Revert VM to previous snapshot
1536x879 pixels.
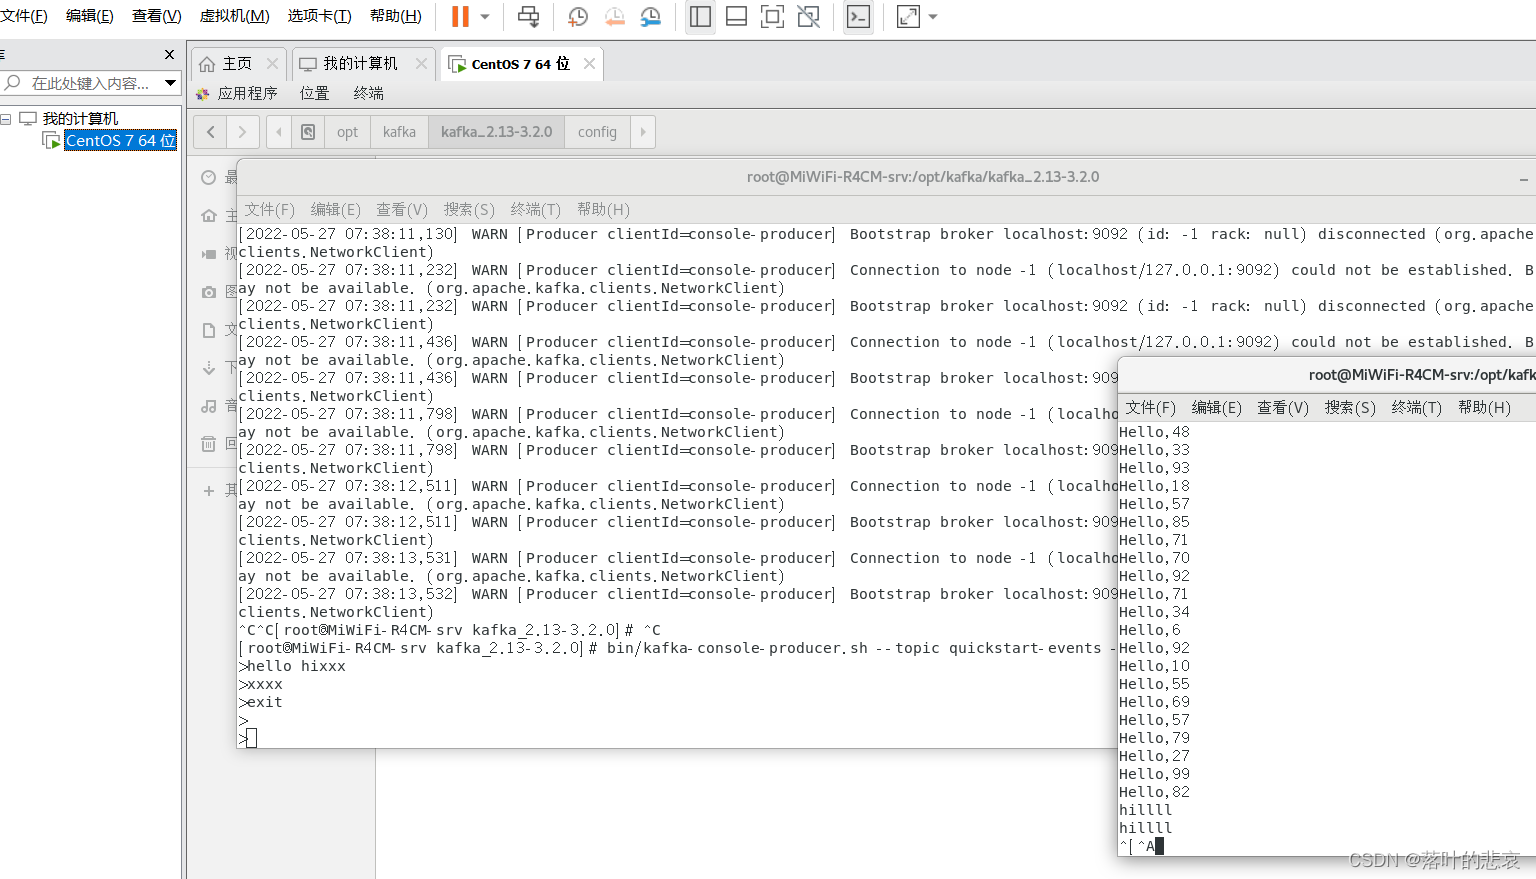[x=614, y=16]
